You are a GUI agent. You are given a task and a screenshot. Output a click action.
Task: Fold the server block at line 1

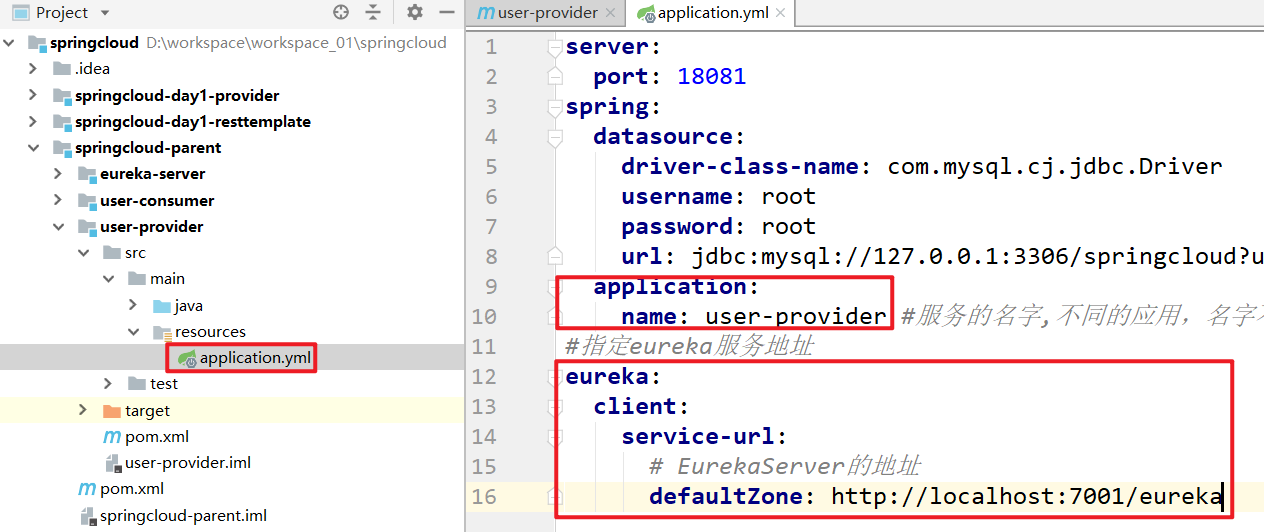coord(556,47)
